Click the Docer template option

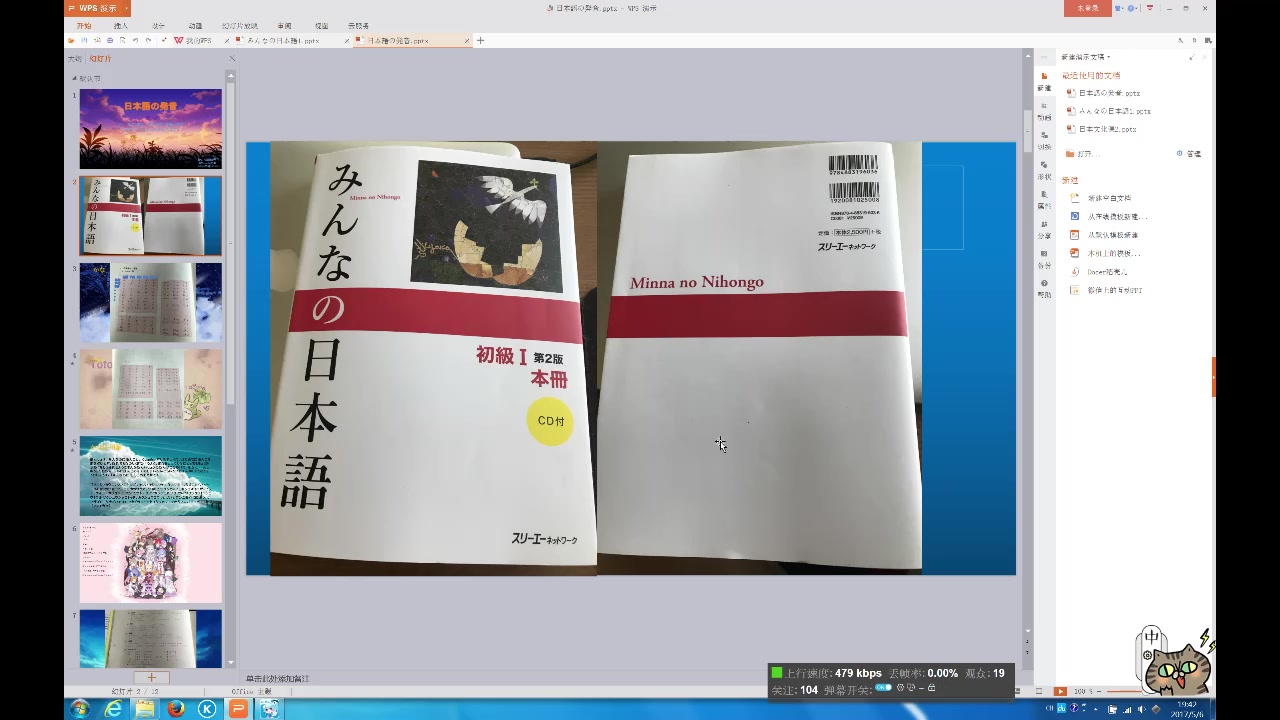1099,271
